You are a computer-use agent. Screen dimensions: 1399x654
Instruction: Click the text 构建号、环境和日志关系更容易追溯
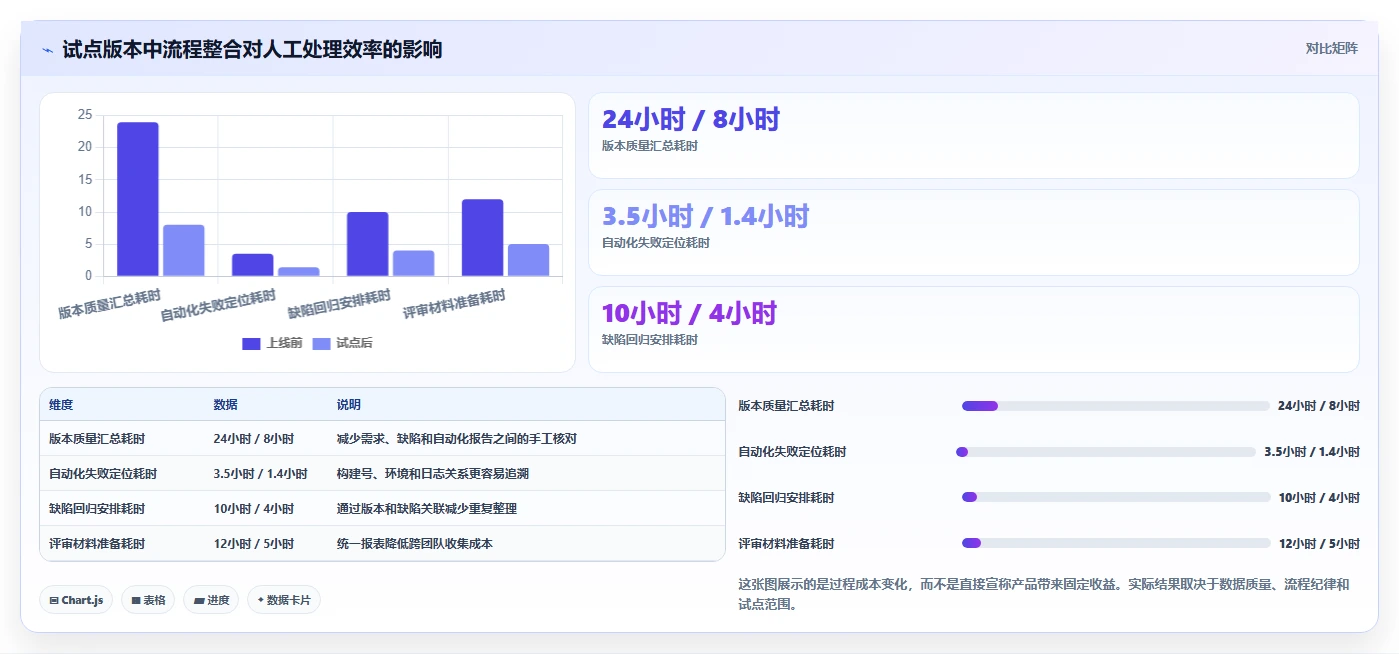(433, 474)
